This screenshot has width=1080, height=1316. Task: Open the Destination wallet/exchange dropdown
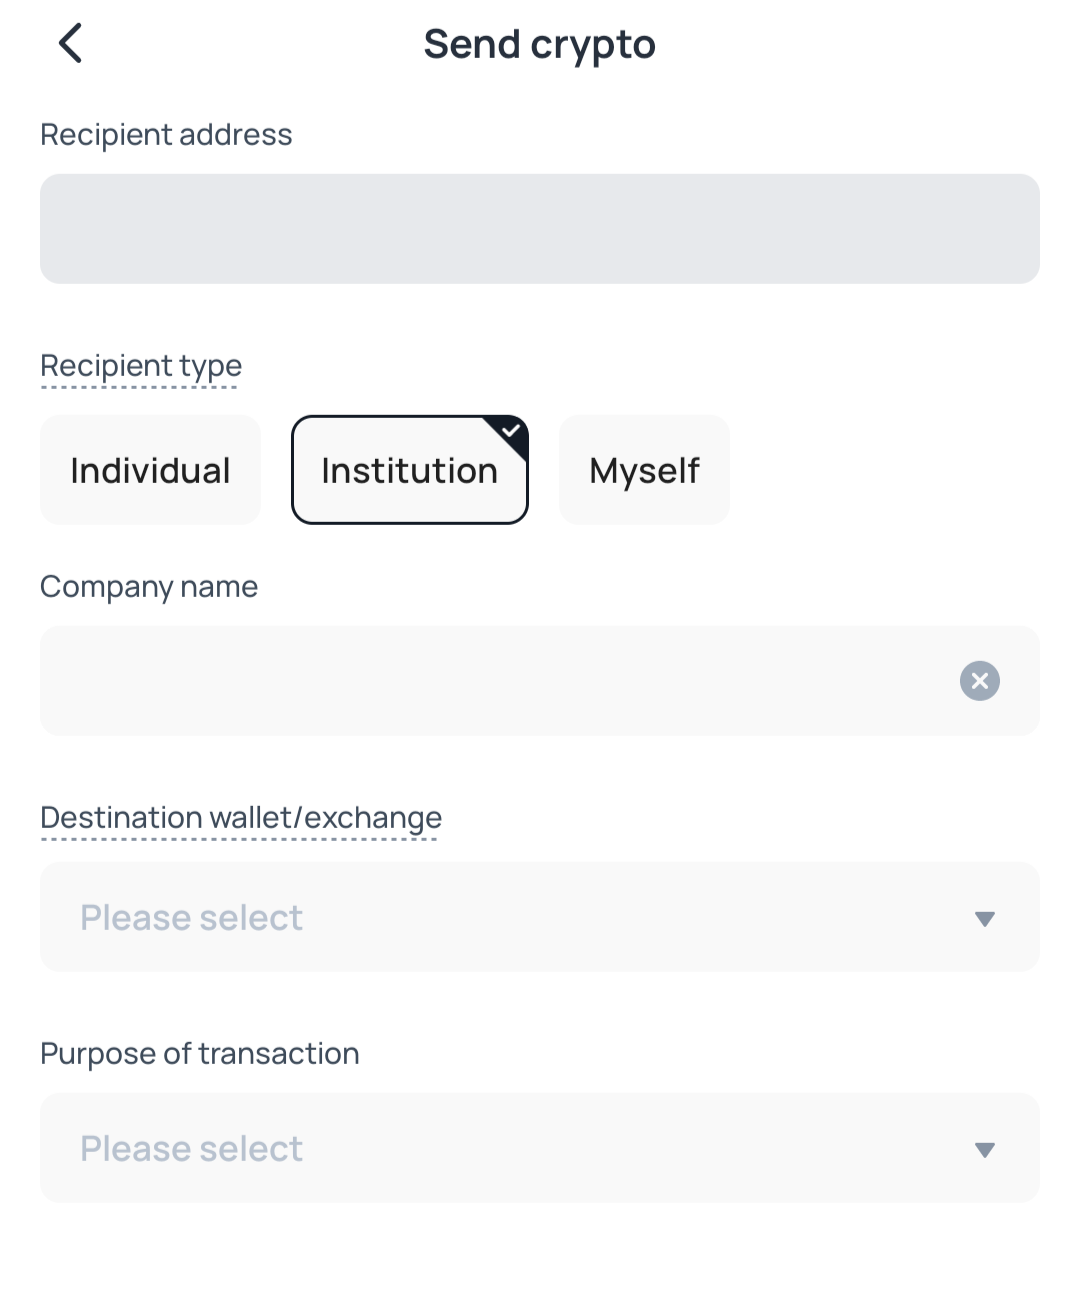[x=540, y=917]
